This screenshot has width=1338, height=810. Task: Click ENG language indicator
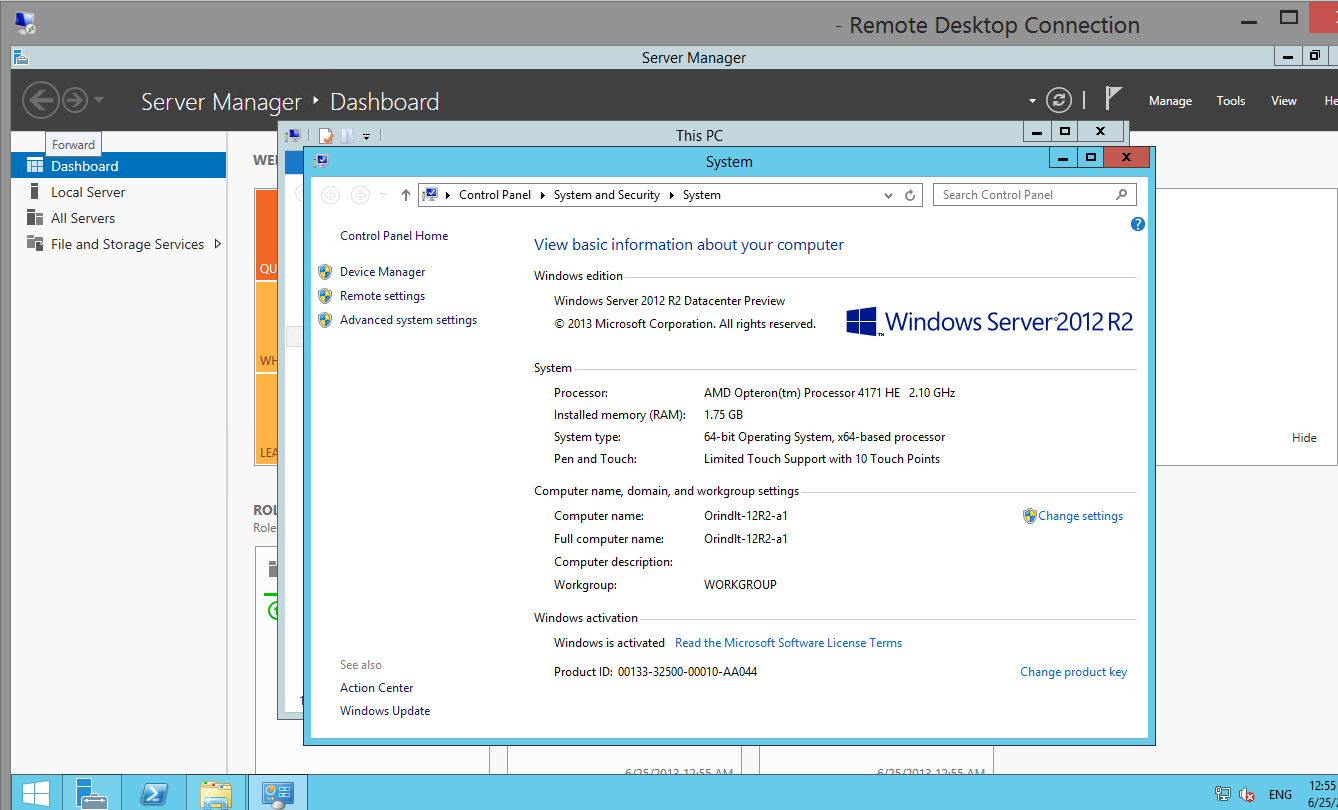point(1280,795)
